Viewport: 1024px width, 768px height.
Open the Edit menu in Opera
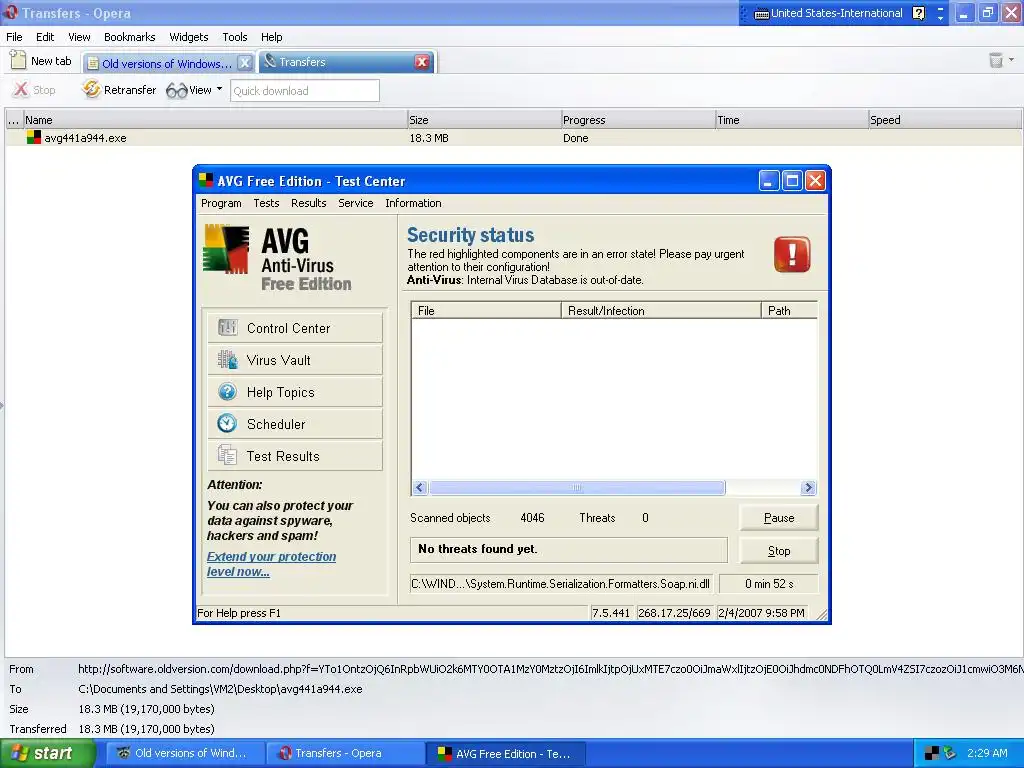(45, 37)
